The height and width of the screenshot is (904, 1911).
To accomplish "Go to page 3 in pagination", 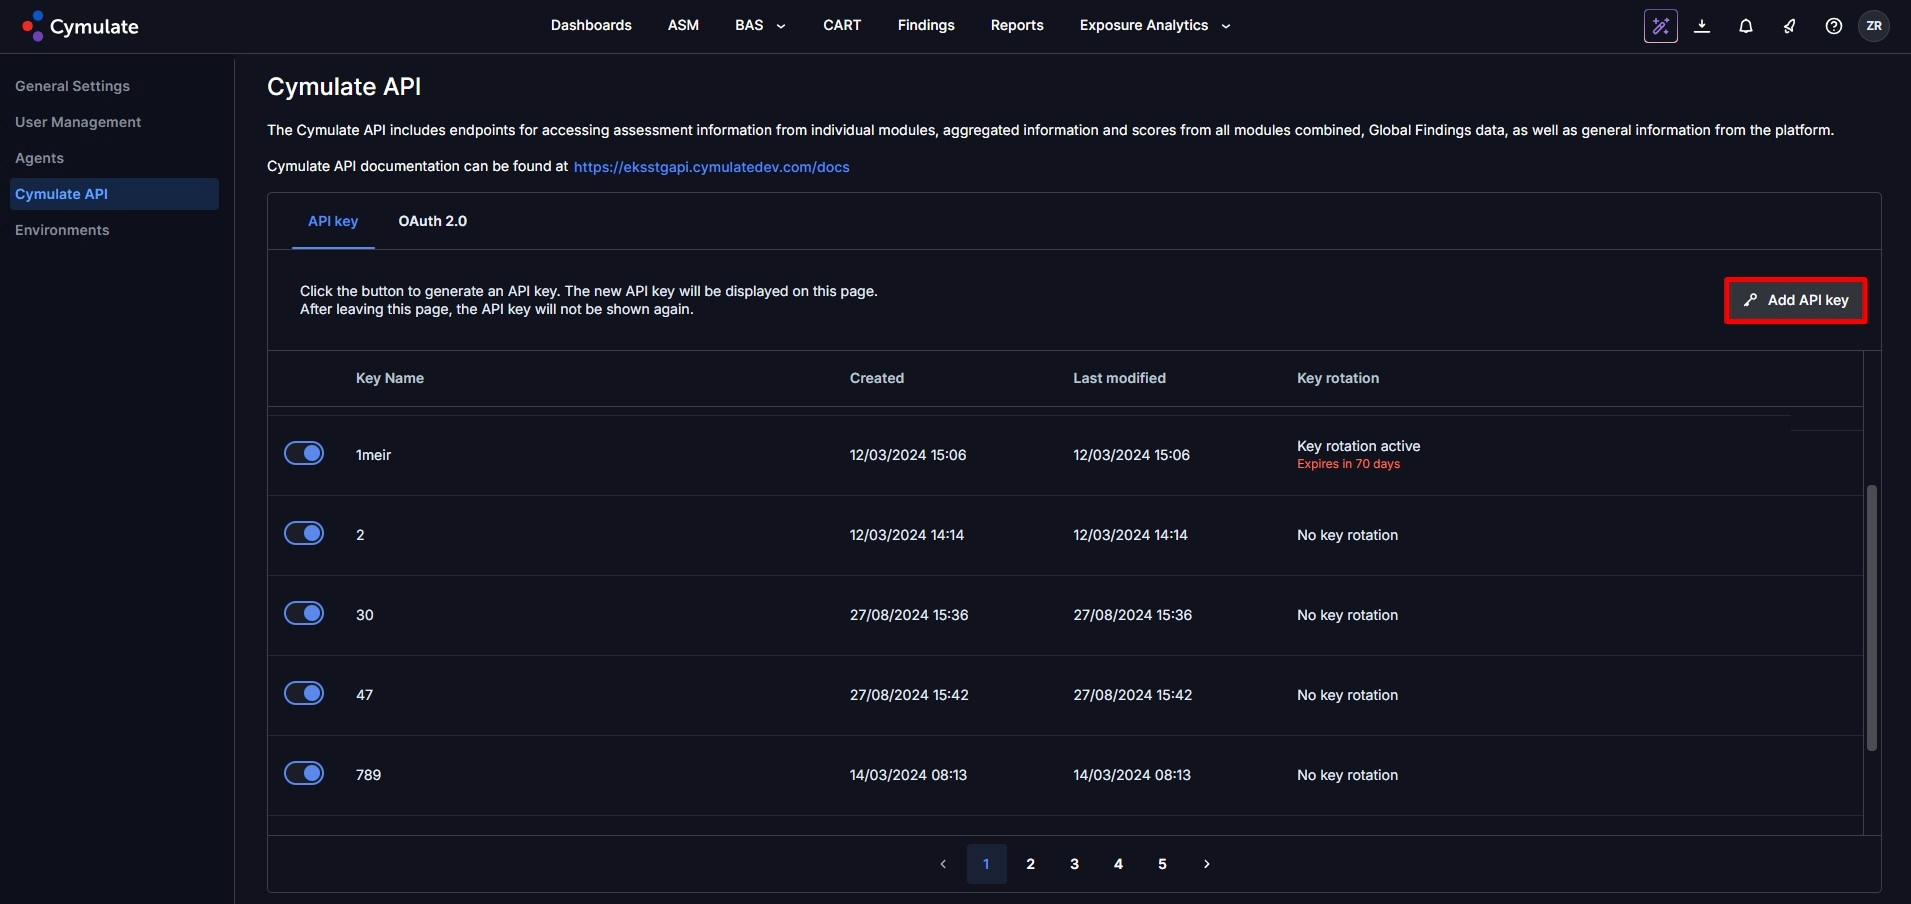I will [1075, 864].
